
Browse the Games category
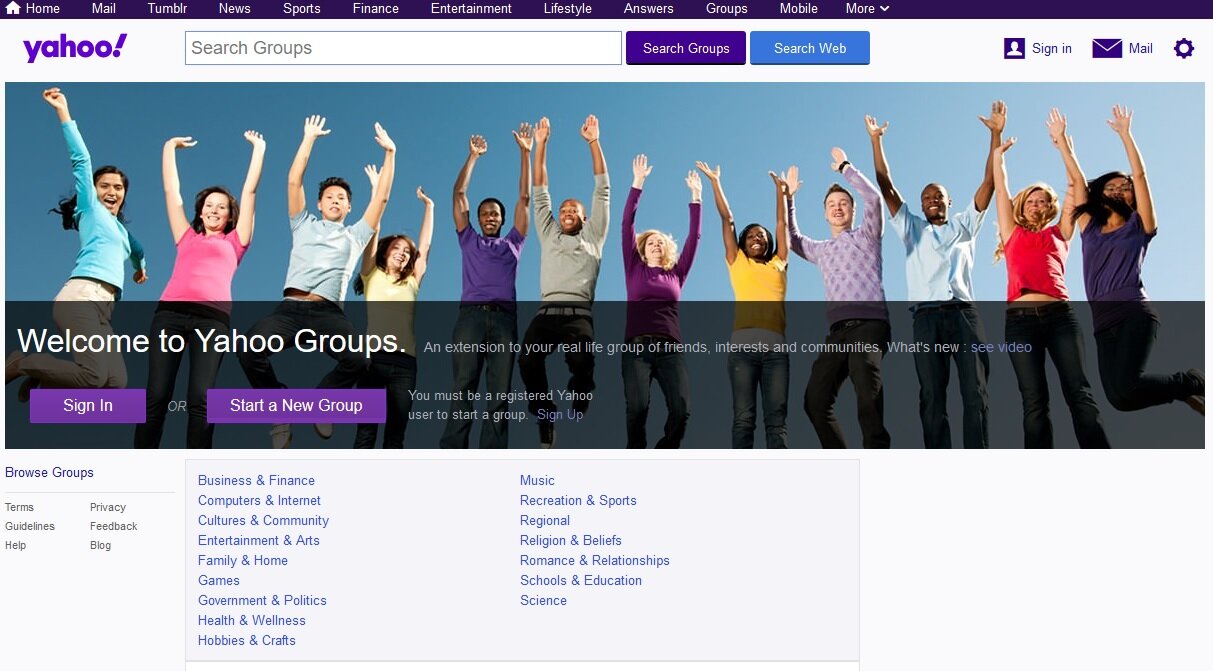[x=219, y=580]
